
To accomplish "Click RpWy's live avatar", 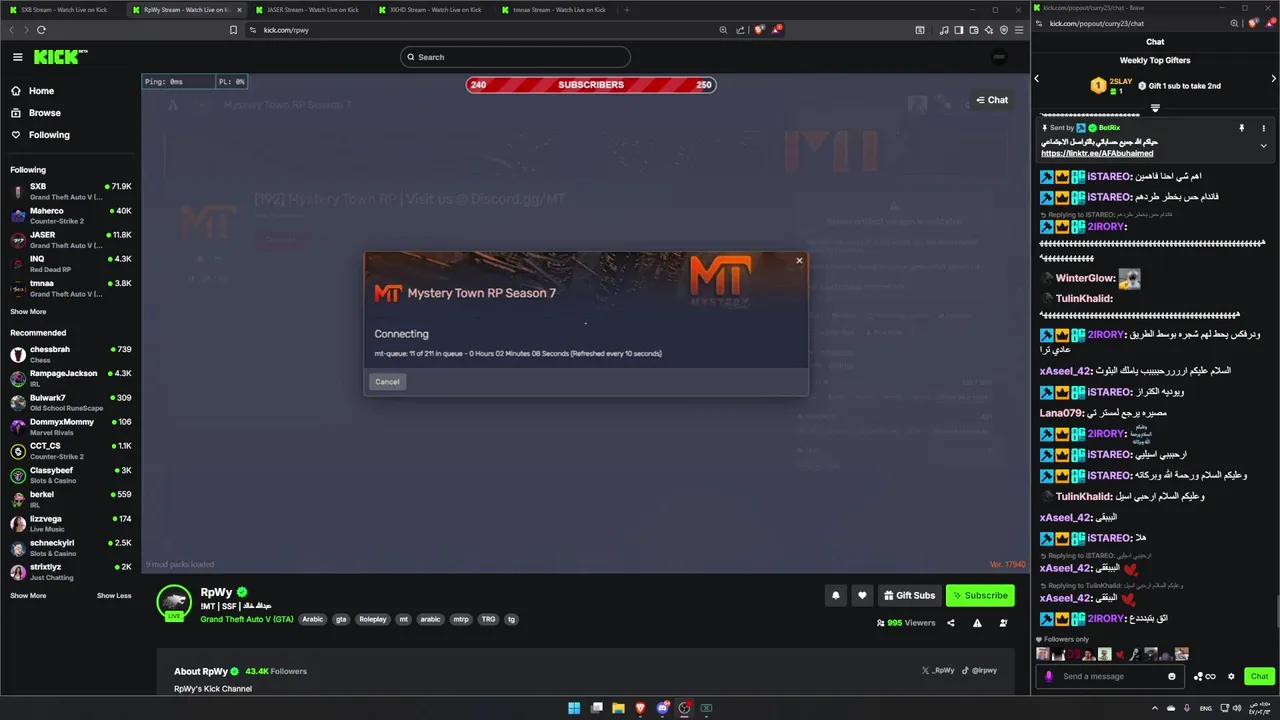I will point(174,602).
